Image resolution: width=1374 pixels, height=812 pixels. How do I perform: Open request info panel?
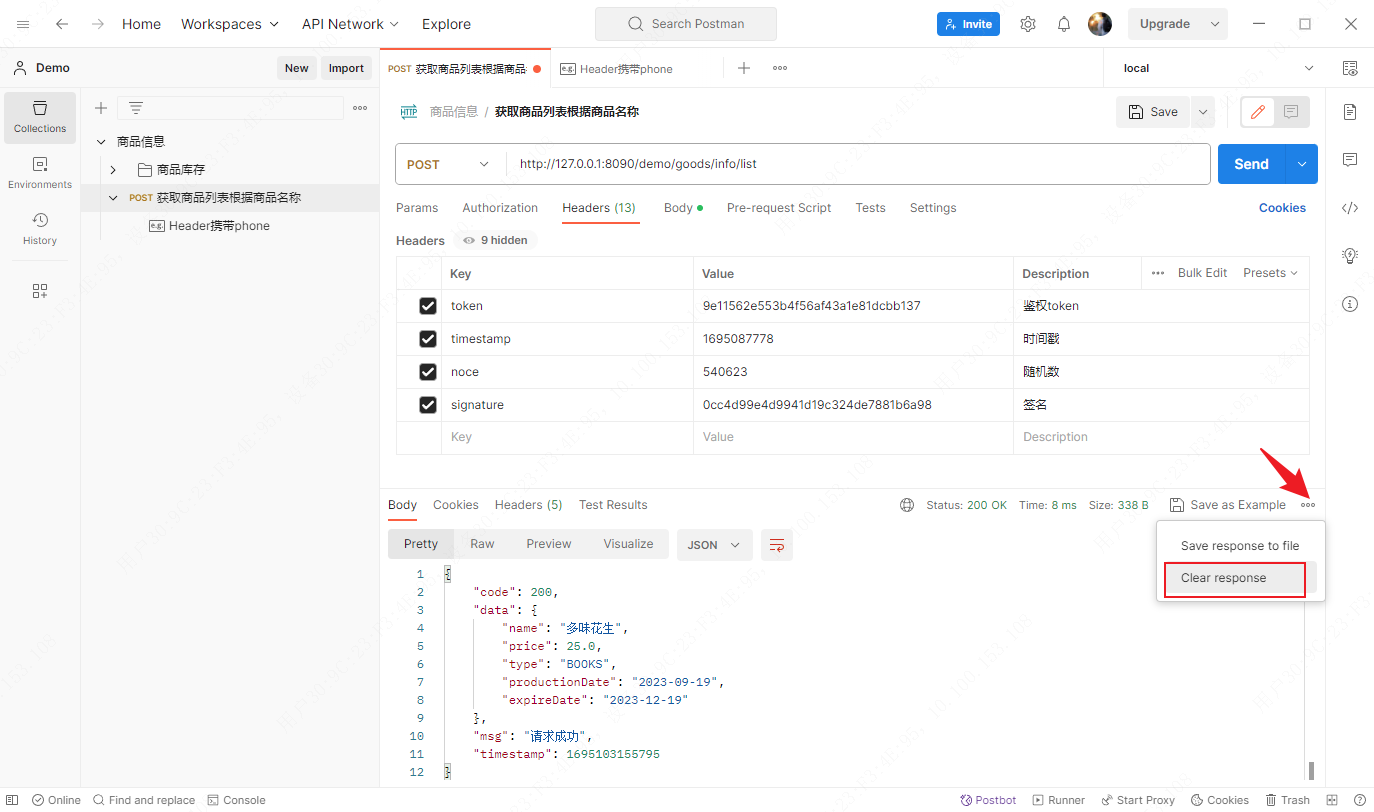(x=1350, y=304)
